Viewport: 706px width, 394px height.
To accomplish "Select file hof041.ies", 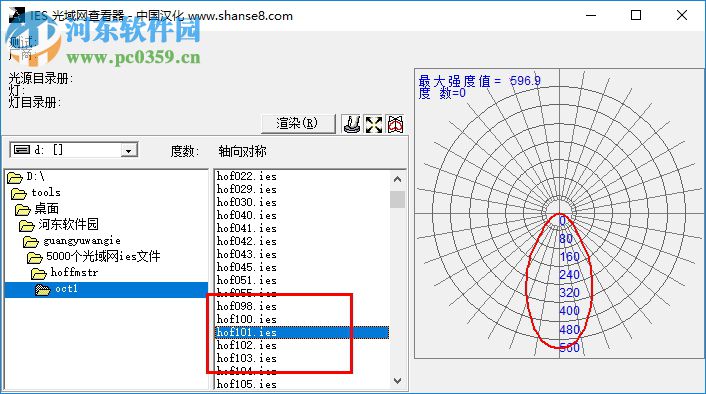I will point(247,228).
